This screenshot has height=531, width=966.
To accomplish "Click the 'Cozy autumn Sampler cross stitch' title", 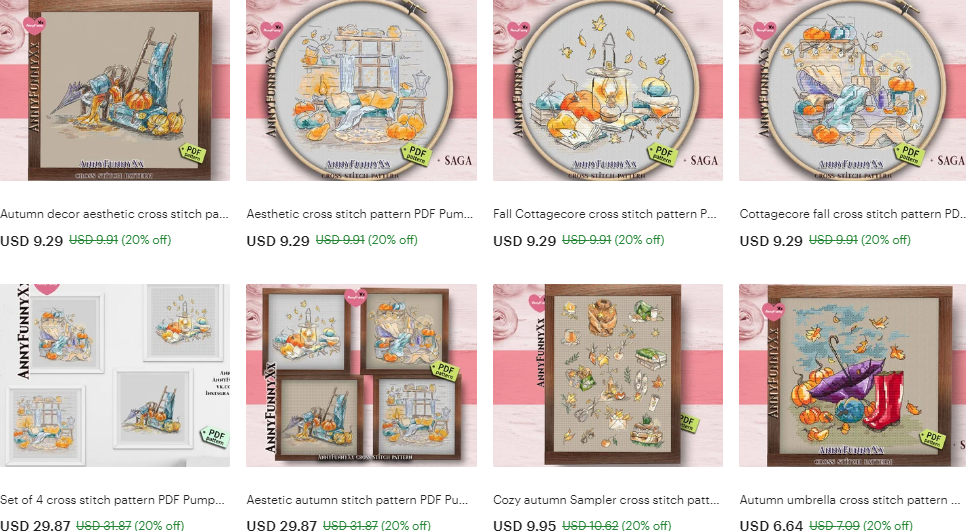I will (x=606, y=500).
